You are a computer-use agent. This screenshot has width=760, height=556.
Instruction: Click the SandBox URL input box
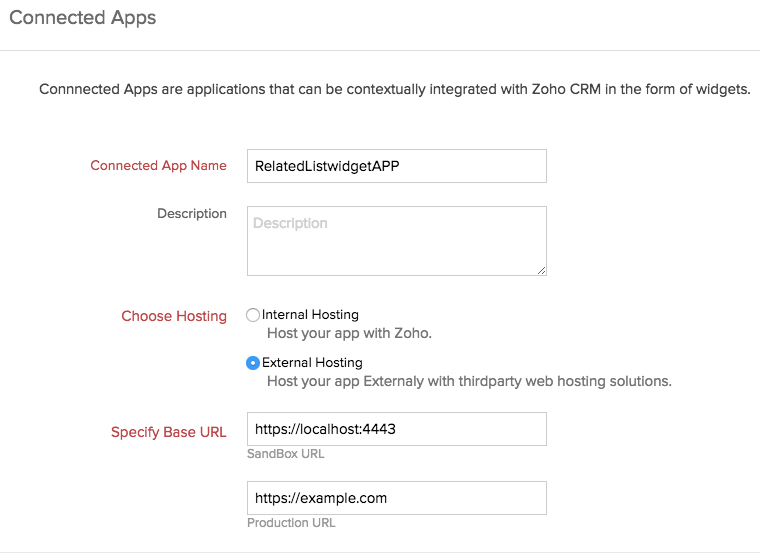[x=396, y=429]
